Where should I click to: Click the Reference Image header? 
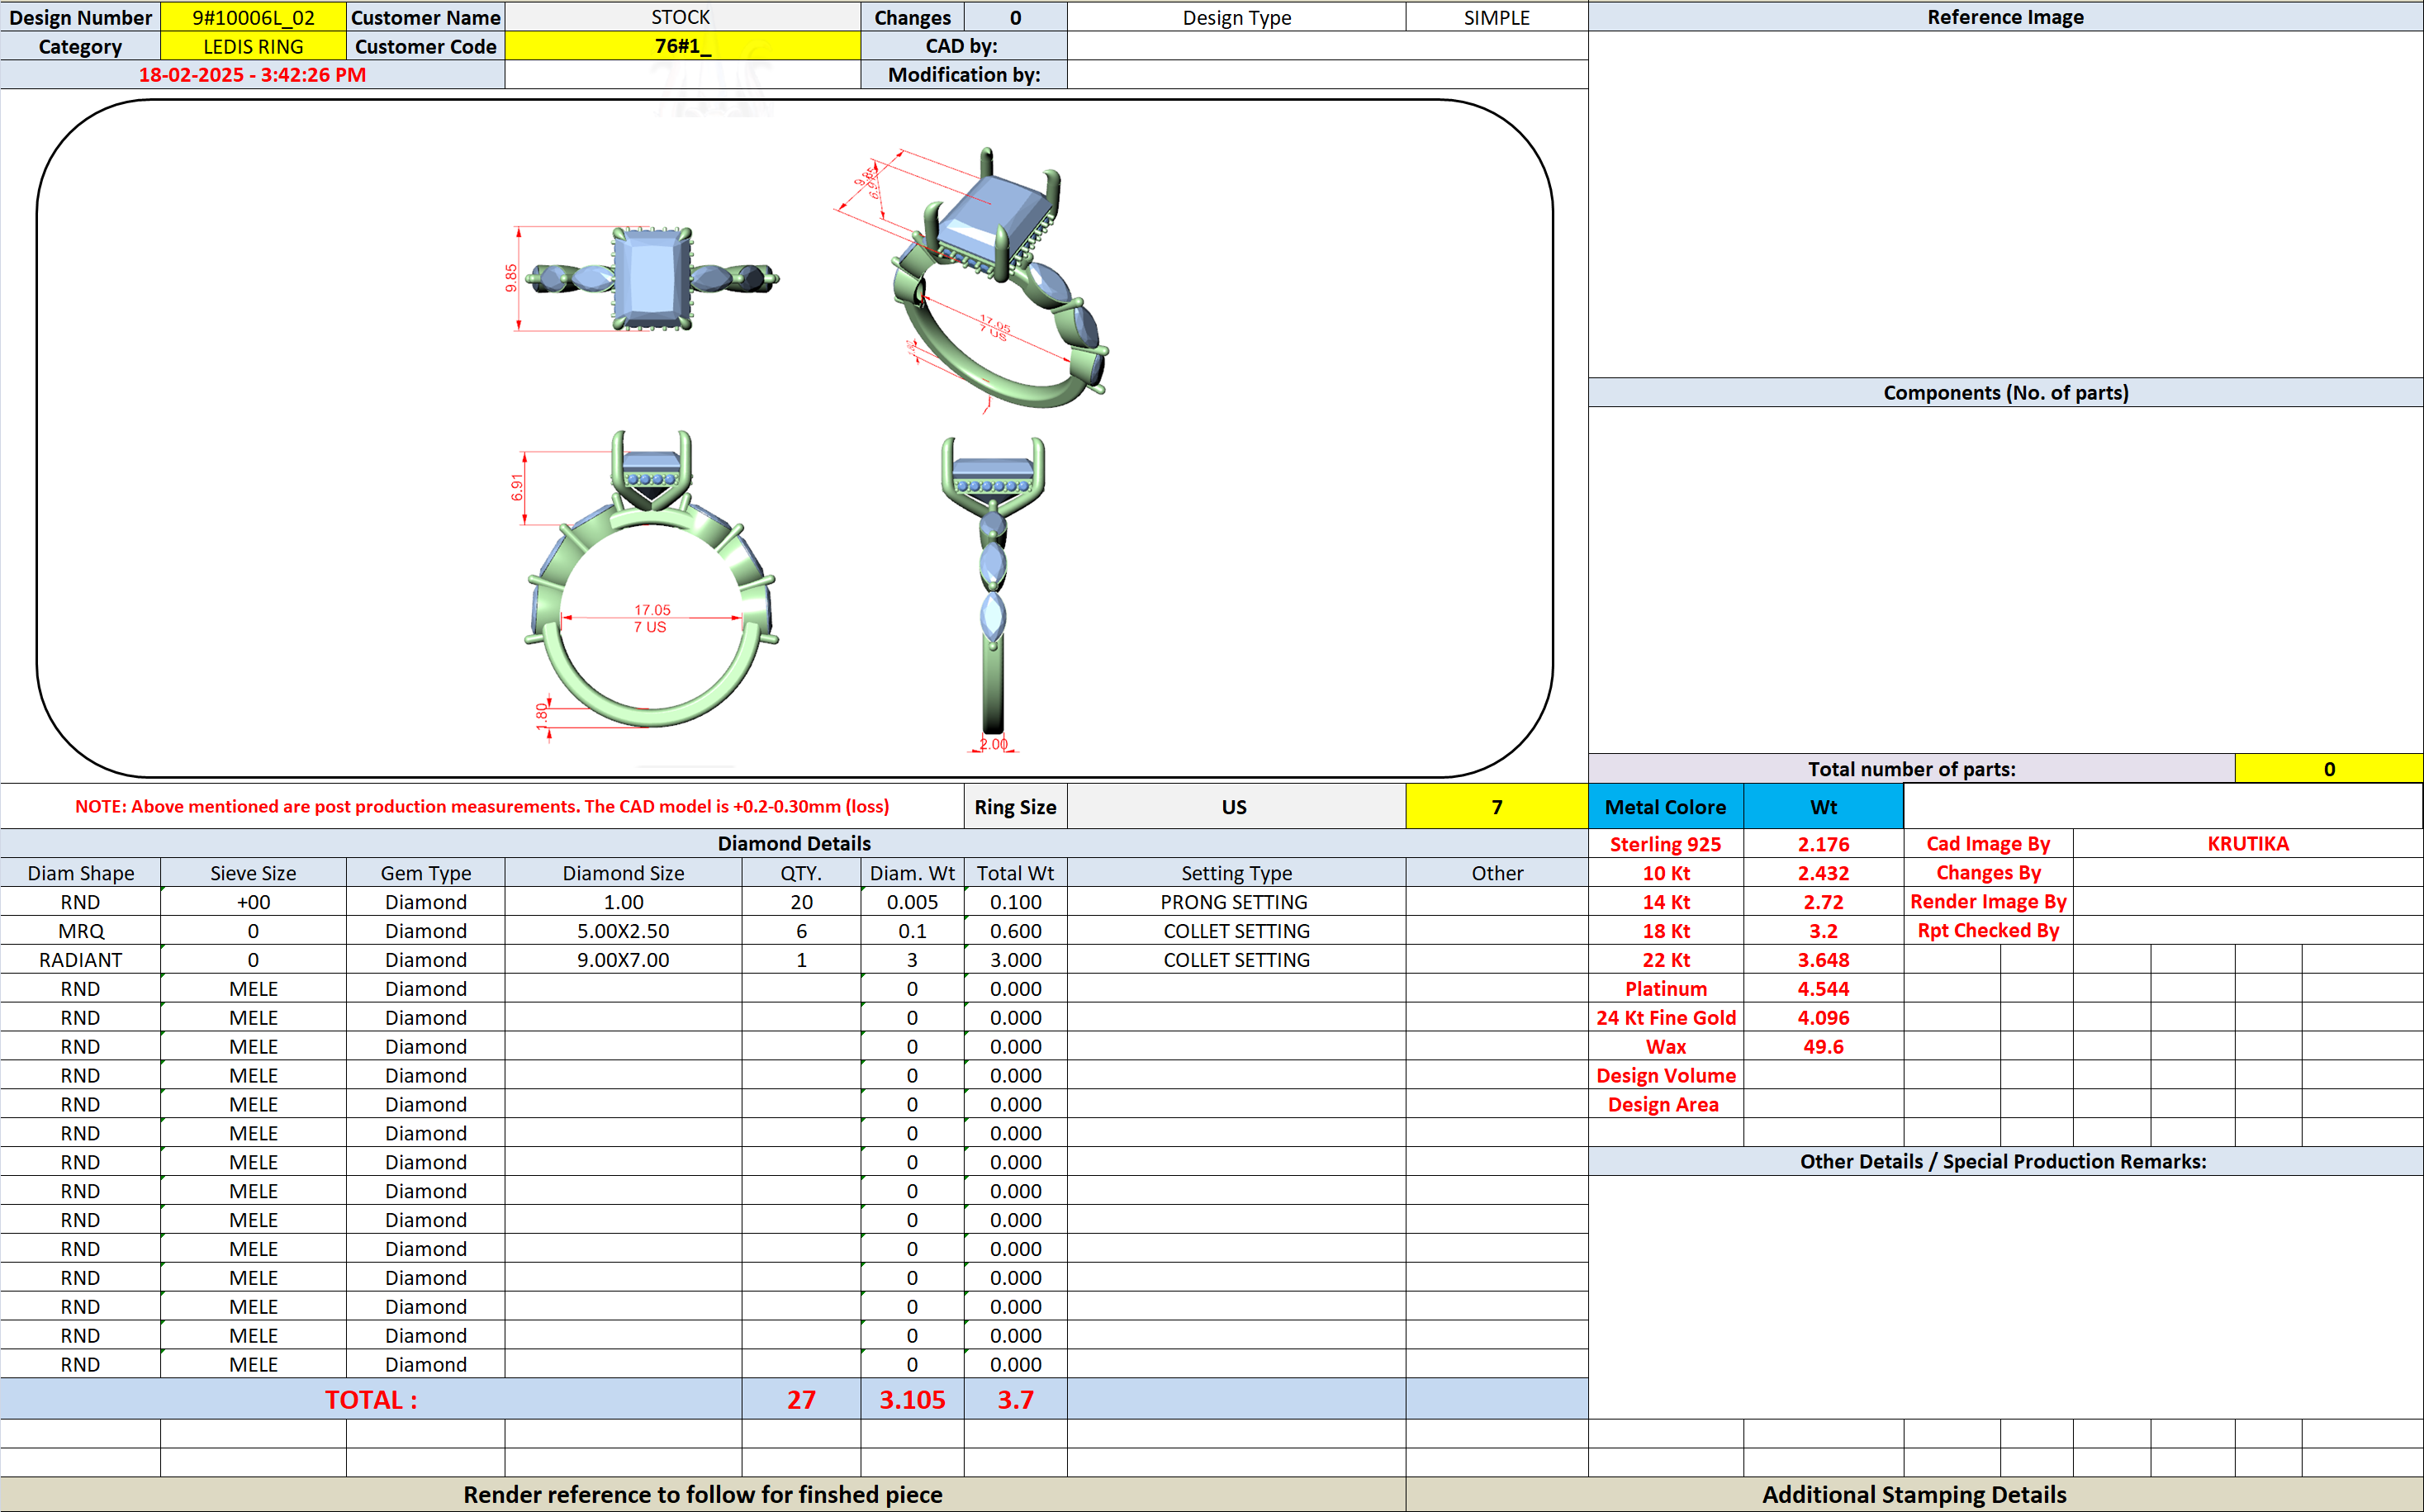(2005, 17)
